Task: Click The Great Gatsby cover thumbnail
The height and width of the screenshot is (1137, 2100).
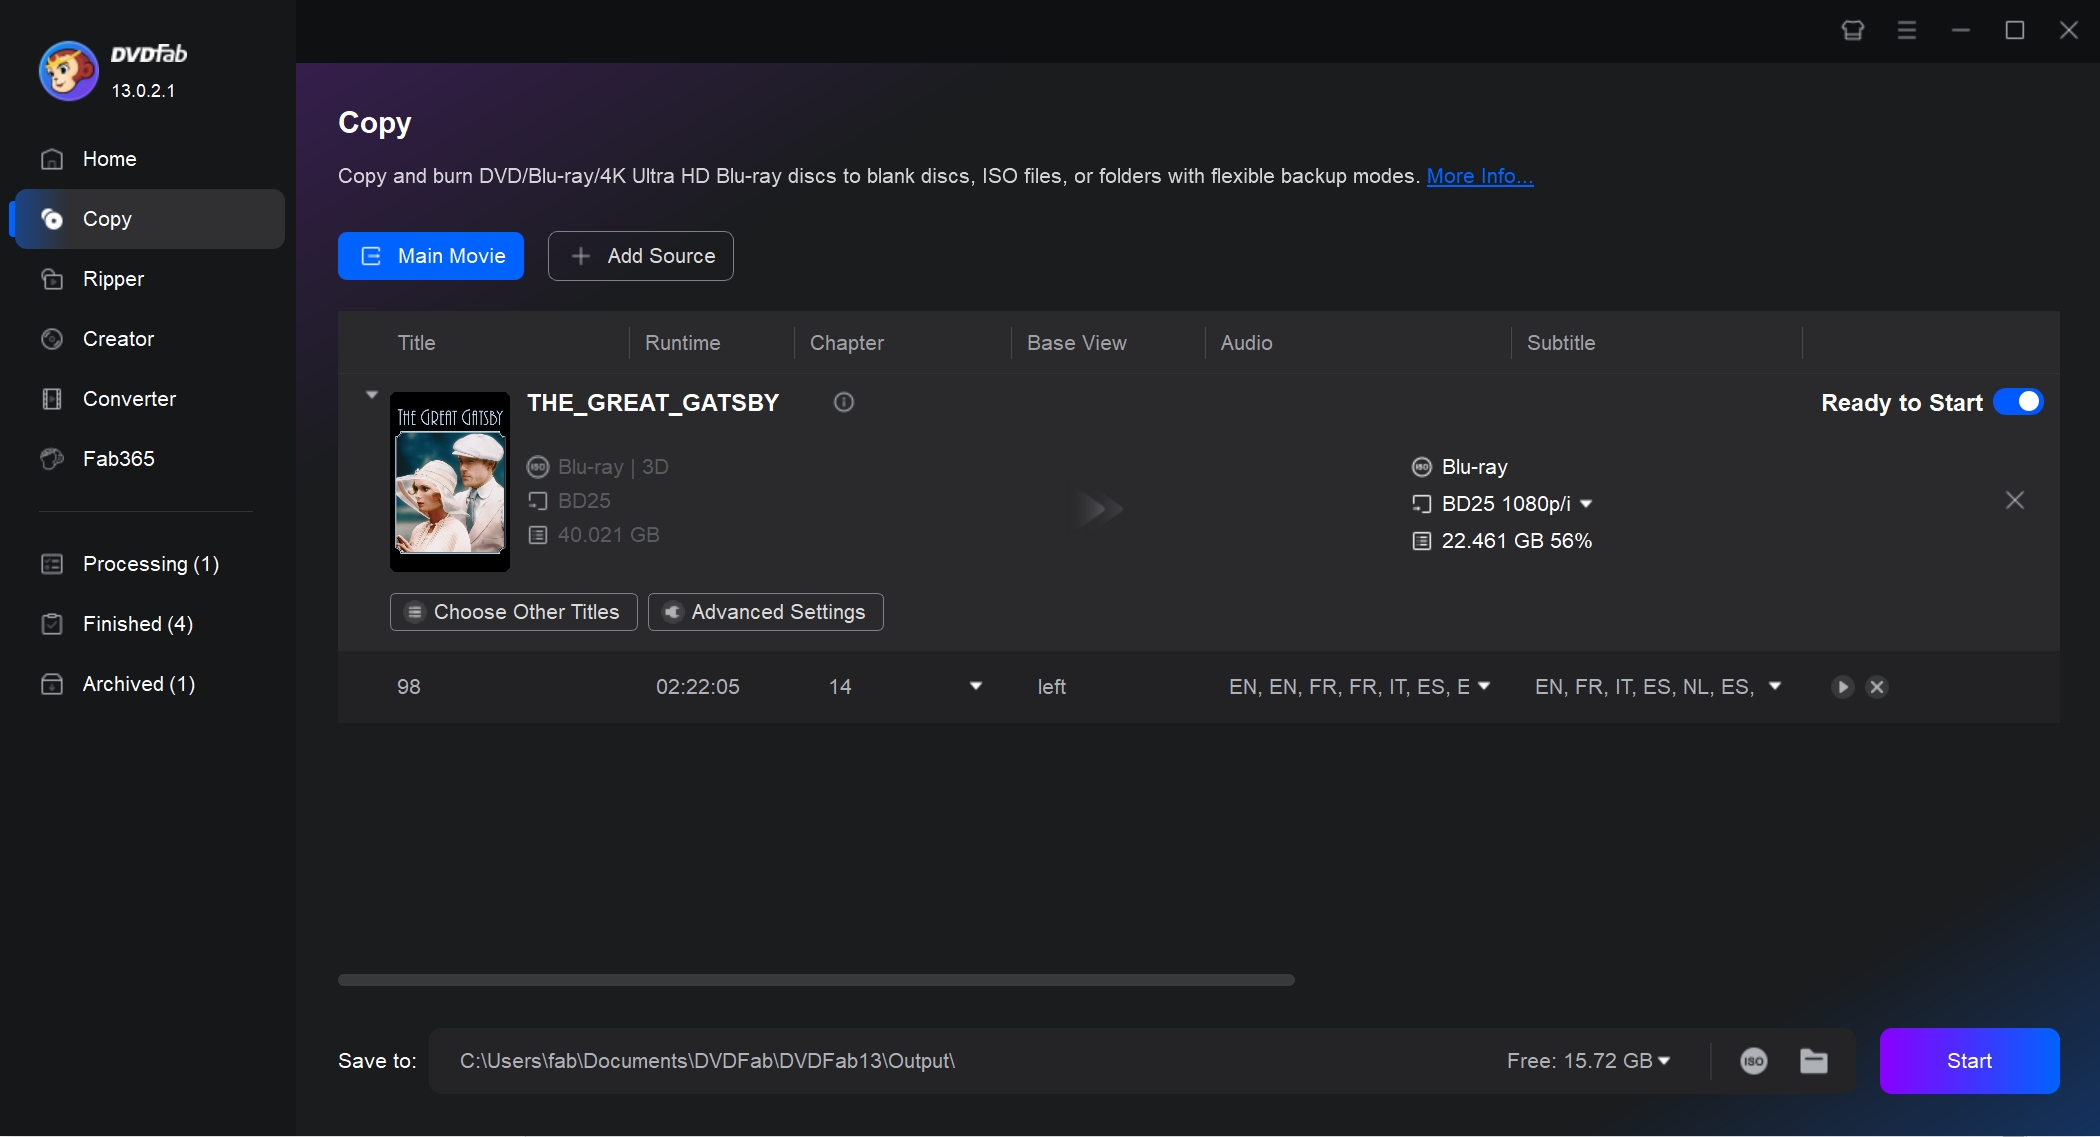Action: coord(450,482)
